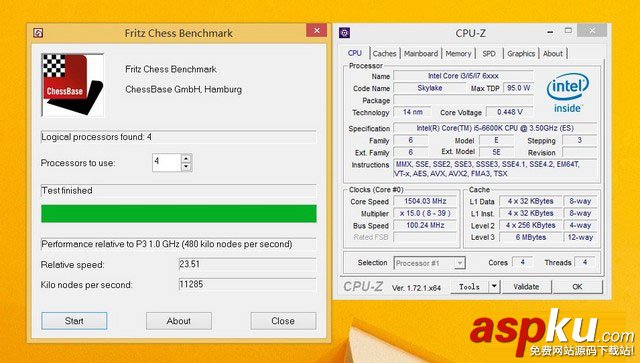
Task: Open the About dialog in Fritz Benchmark
Action: coord(179,321)
